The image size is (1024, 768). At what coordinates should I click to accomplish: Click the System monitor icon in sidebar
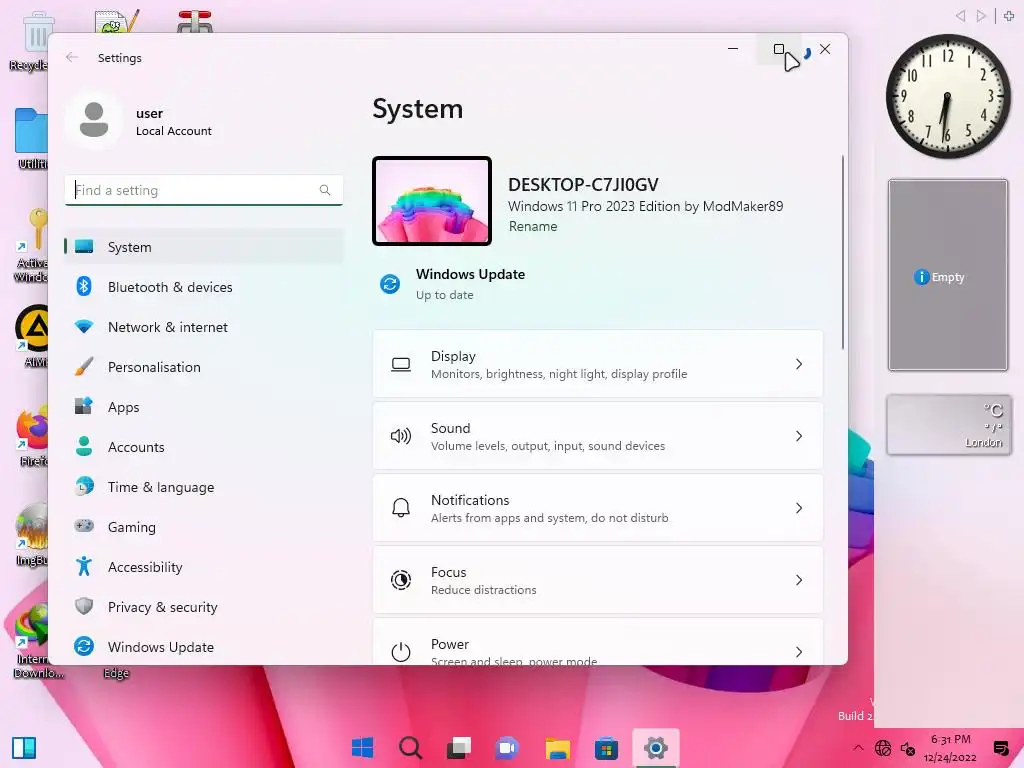84,246
